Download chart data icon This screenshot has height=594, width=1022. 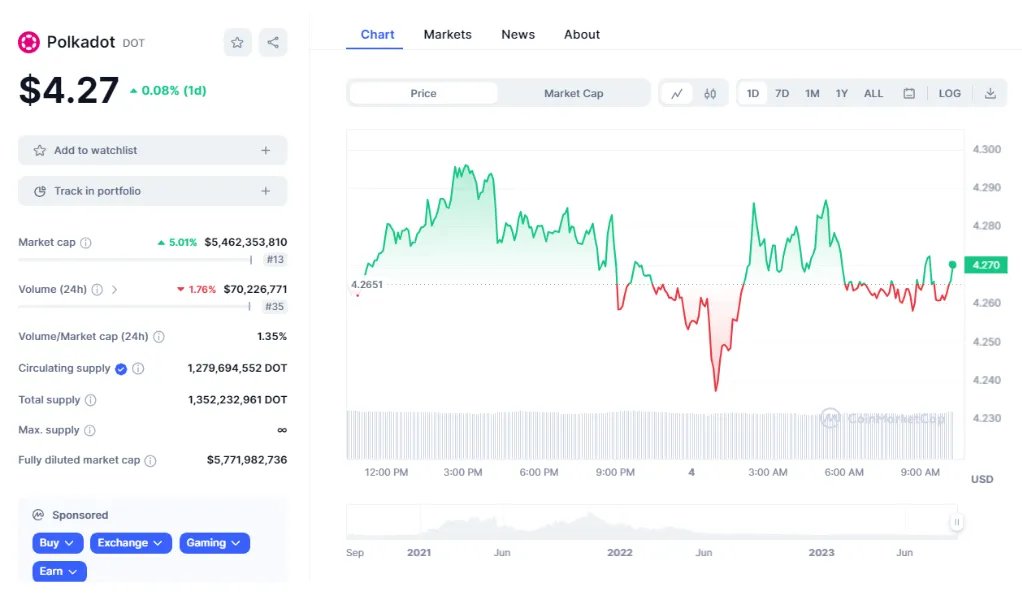click(990, 93)
